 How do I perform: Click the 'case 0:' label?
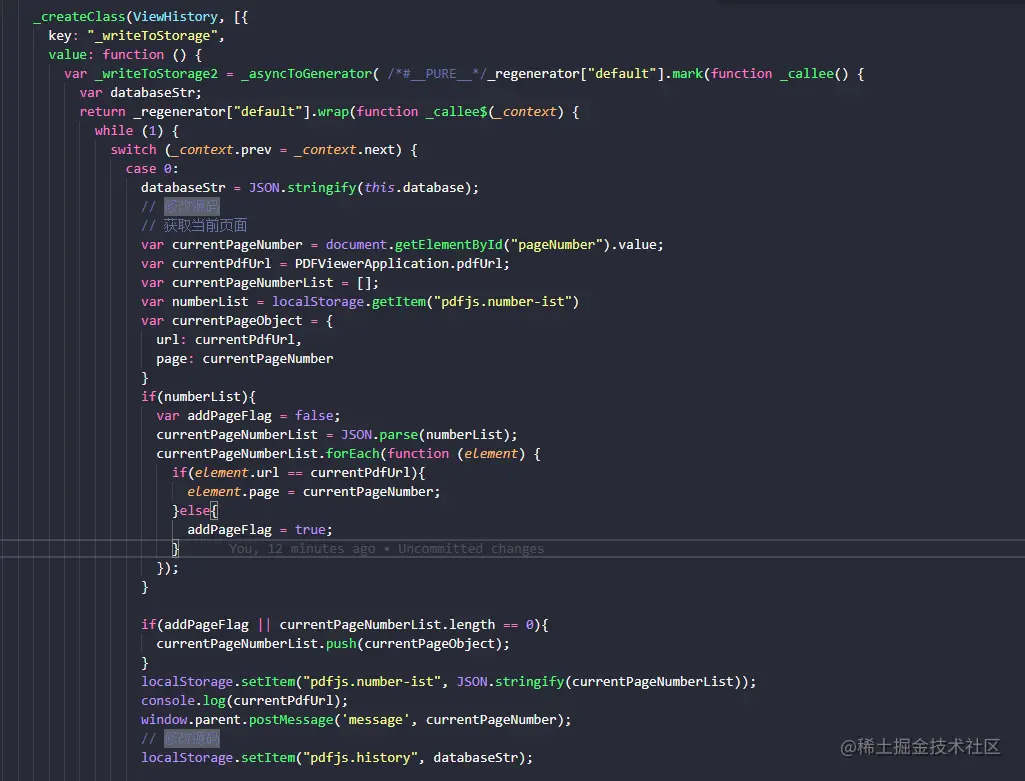[x=152, y=168]
